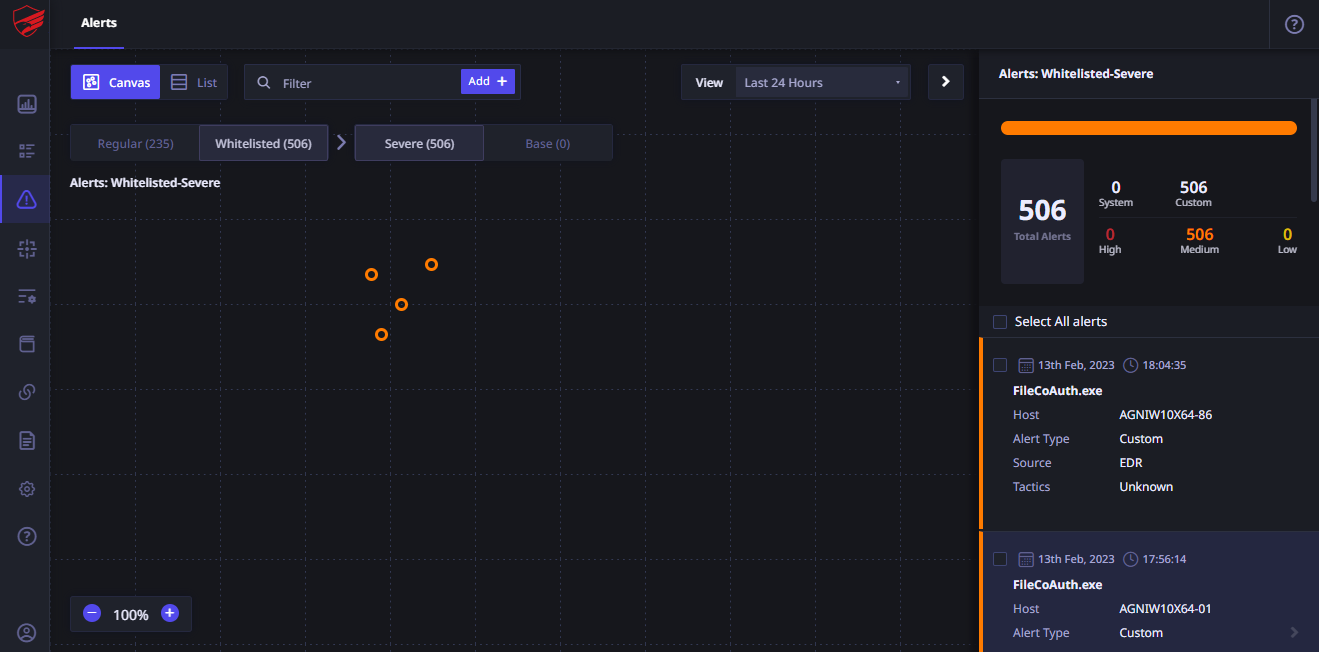Switch to the Base (0) tab

point(548,143)
